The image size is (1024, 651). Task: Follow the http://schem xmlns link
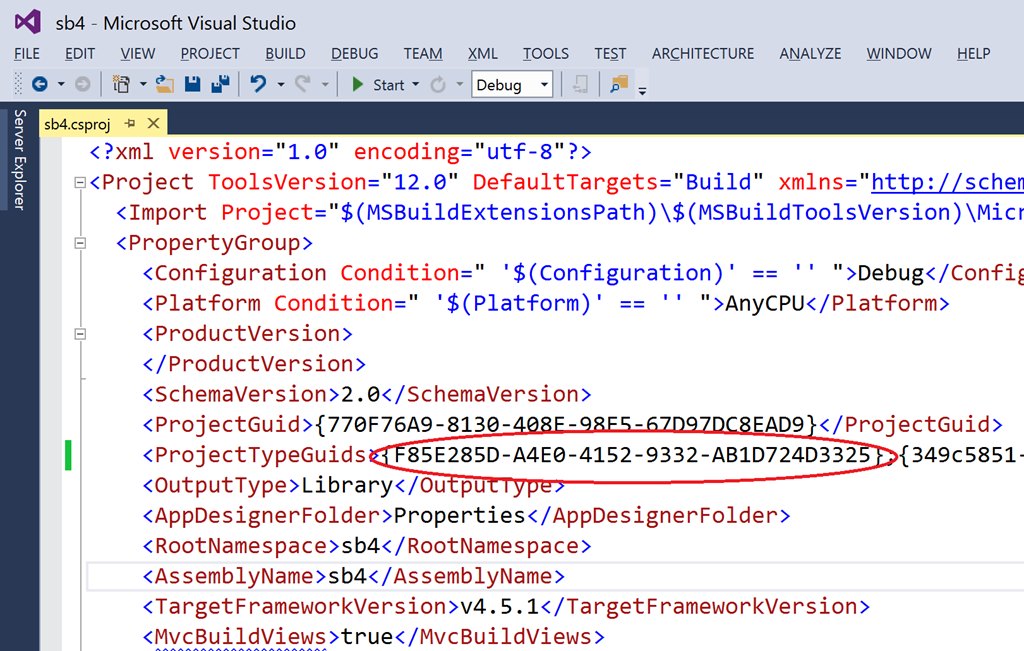[947, 182]
